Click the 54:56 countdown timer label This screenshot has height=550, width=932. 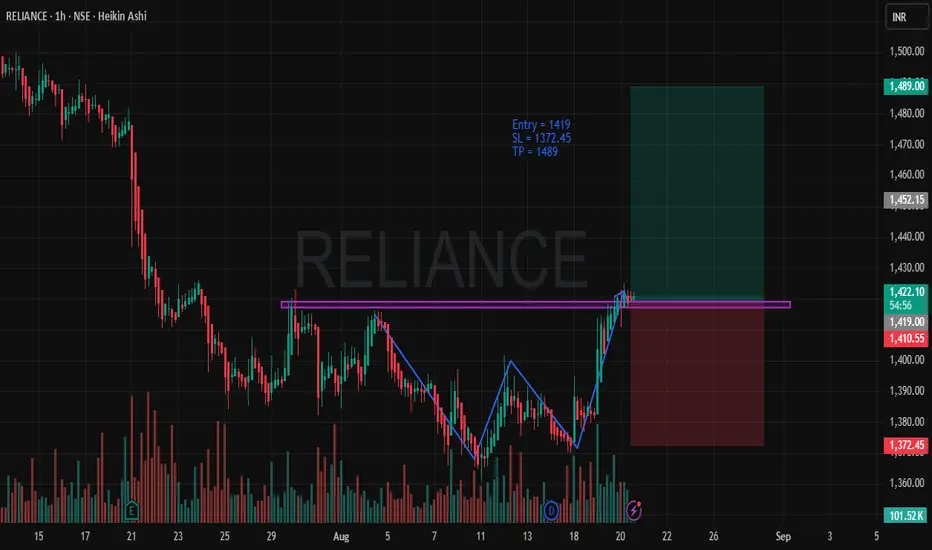(900, 306)
